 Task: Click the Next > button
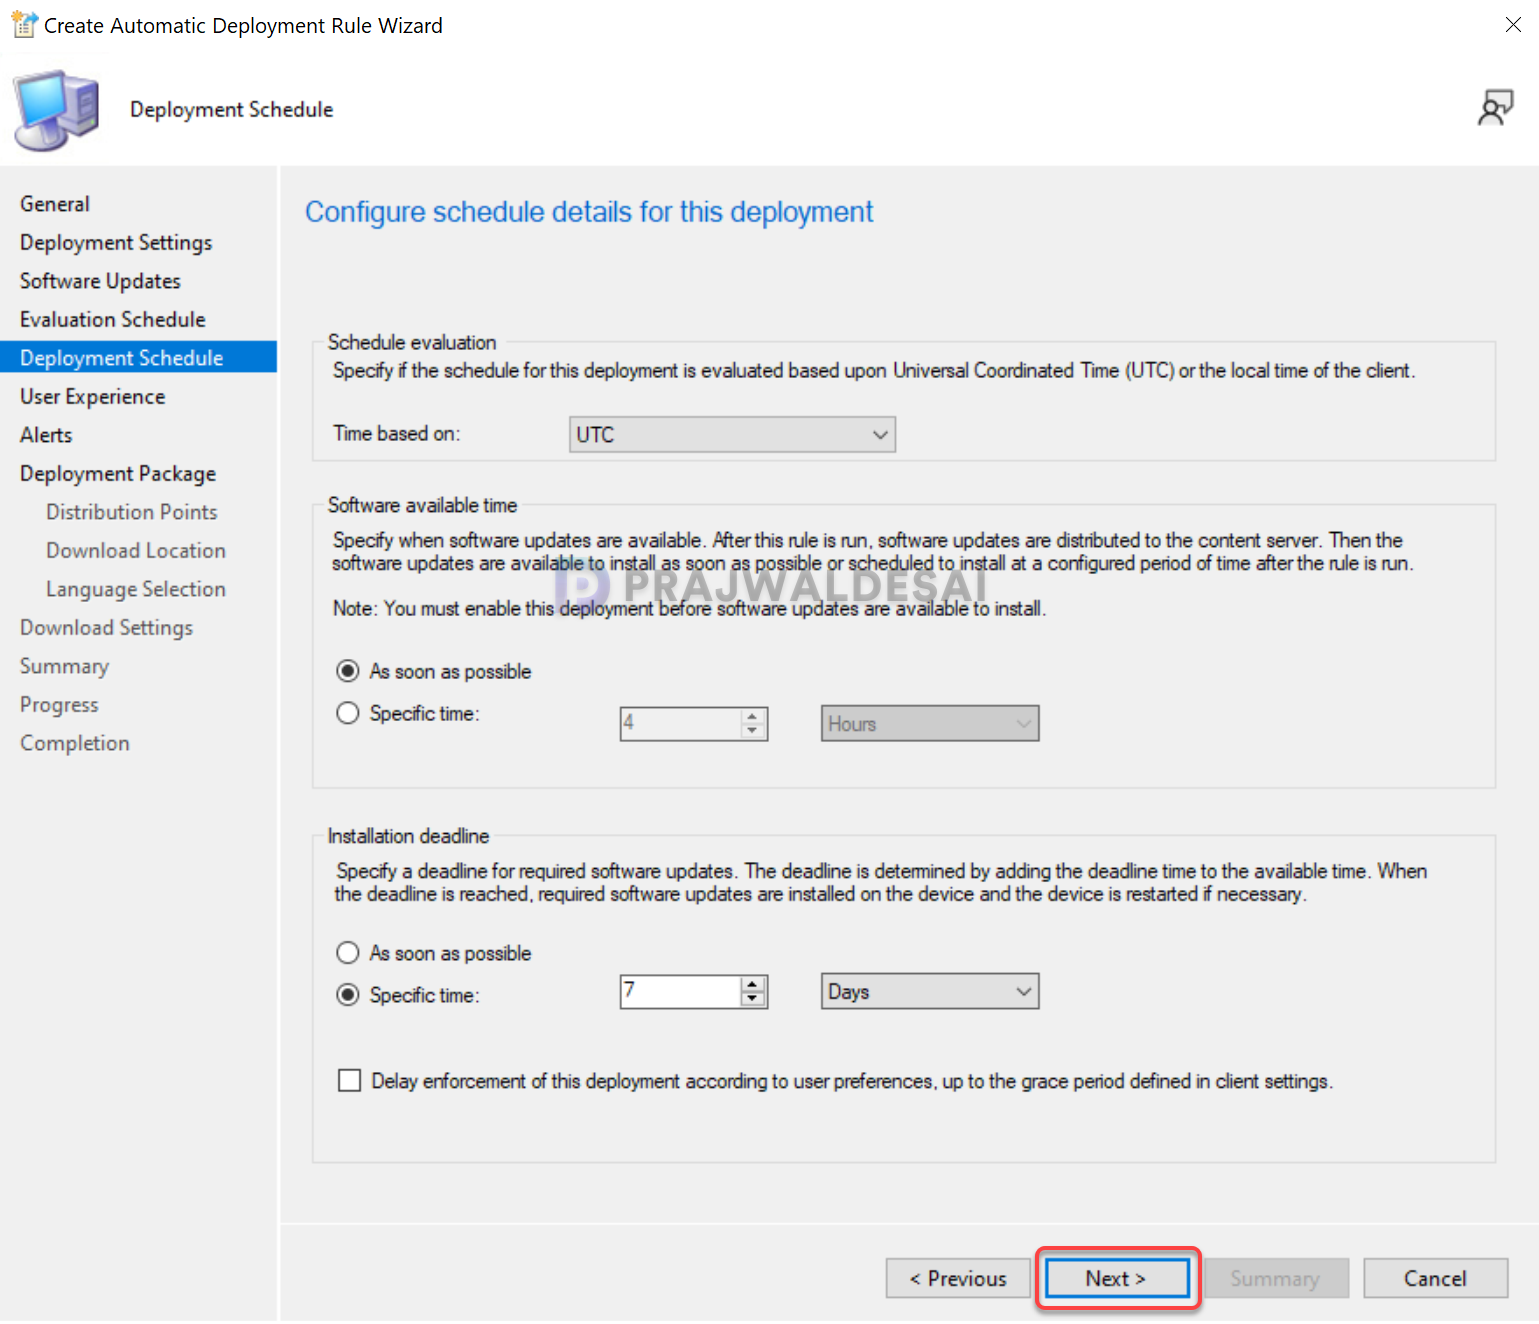(1117, 1278)
